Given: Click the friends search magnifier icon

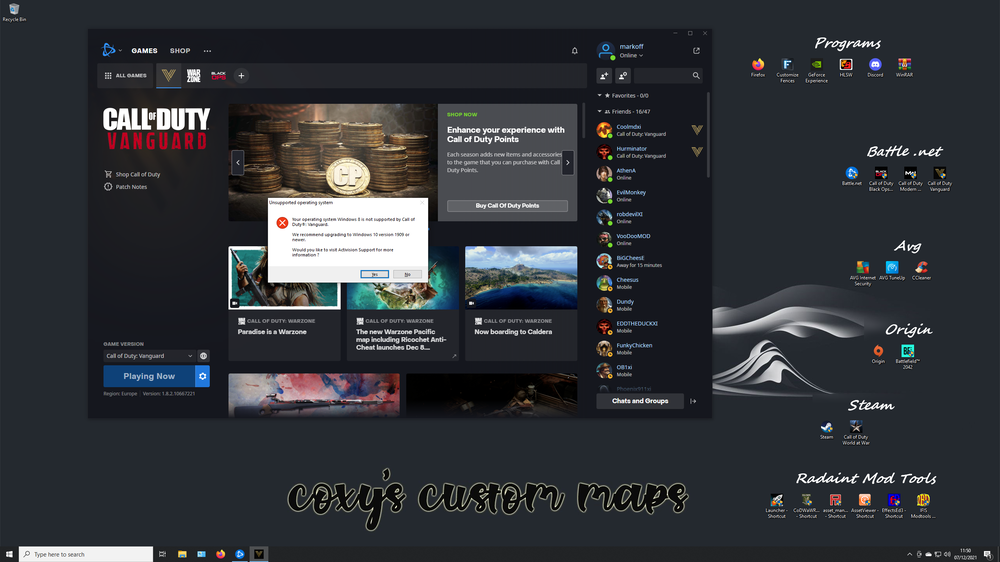Looking at the screenshot, I should point(696,76).
